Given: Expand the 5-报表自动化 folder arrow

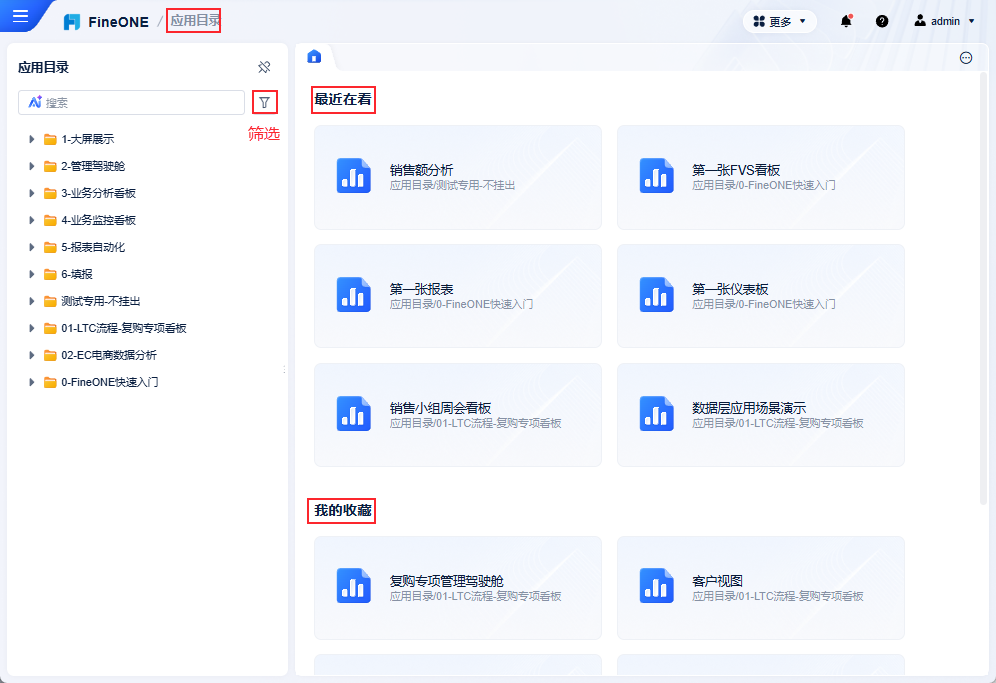Looking at the screenshot, I should click(31, 247).
